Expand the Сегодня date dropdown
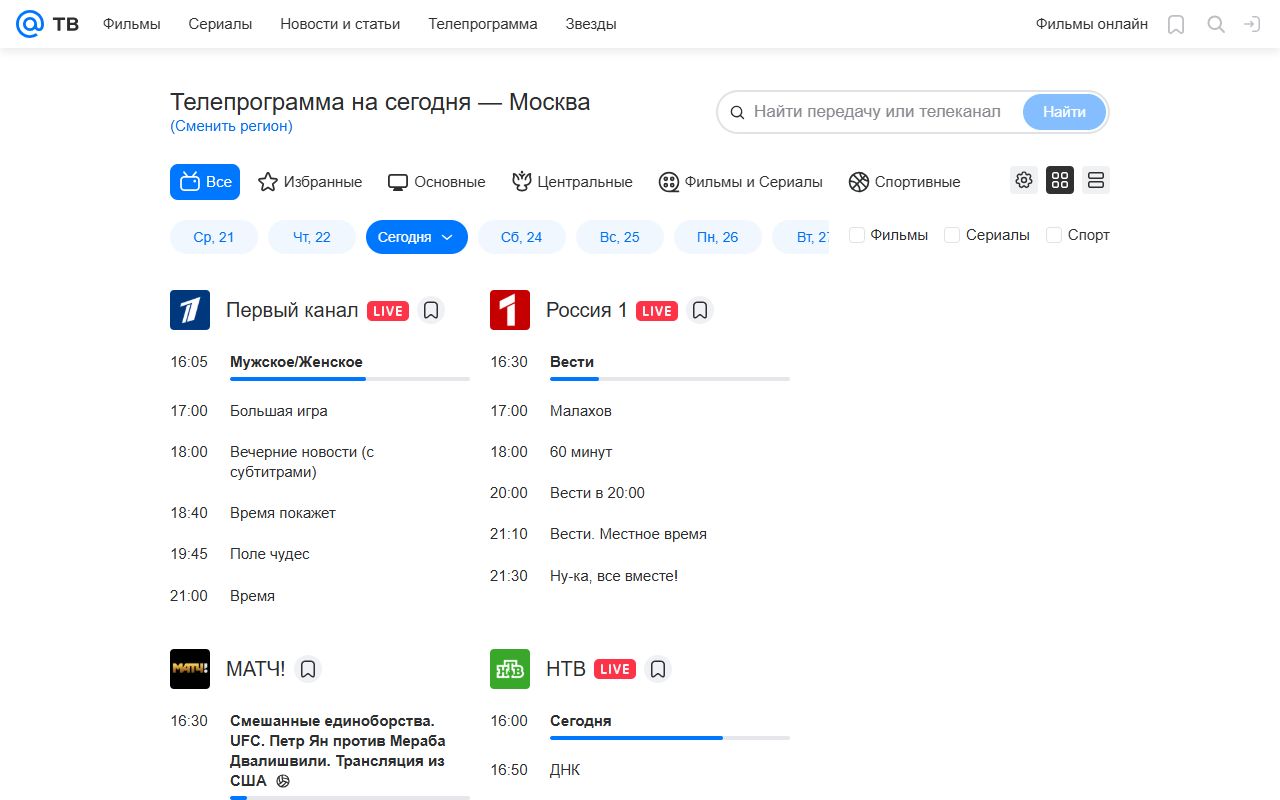This screenshot has height=800, width=1280. (x=417, y=237)
